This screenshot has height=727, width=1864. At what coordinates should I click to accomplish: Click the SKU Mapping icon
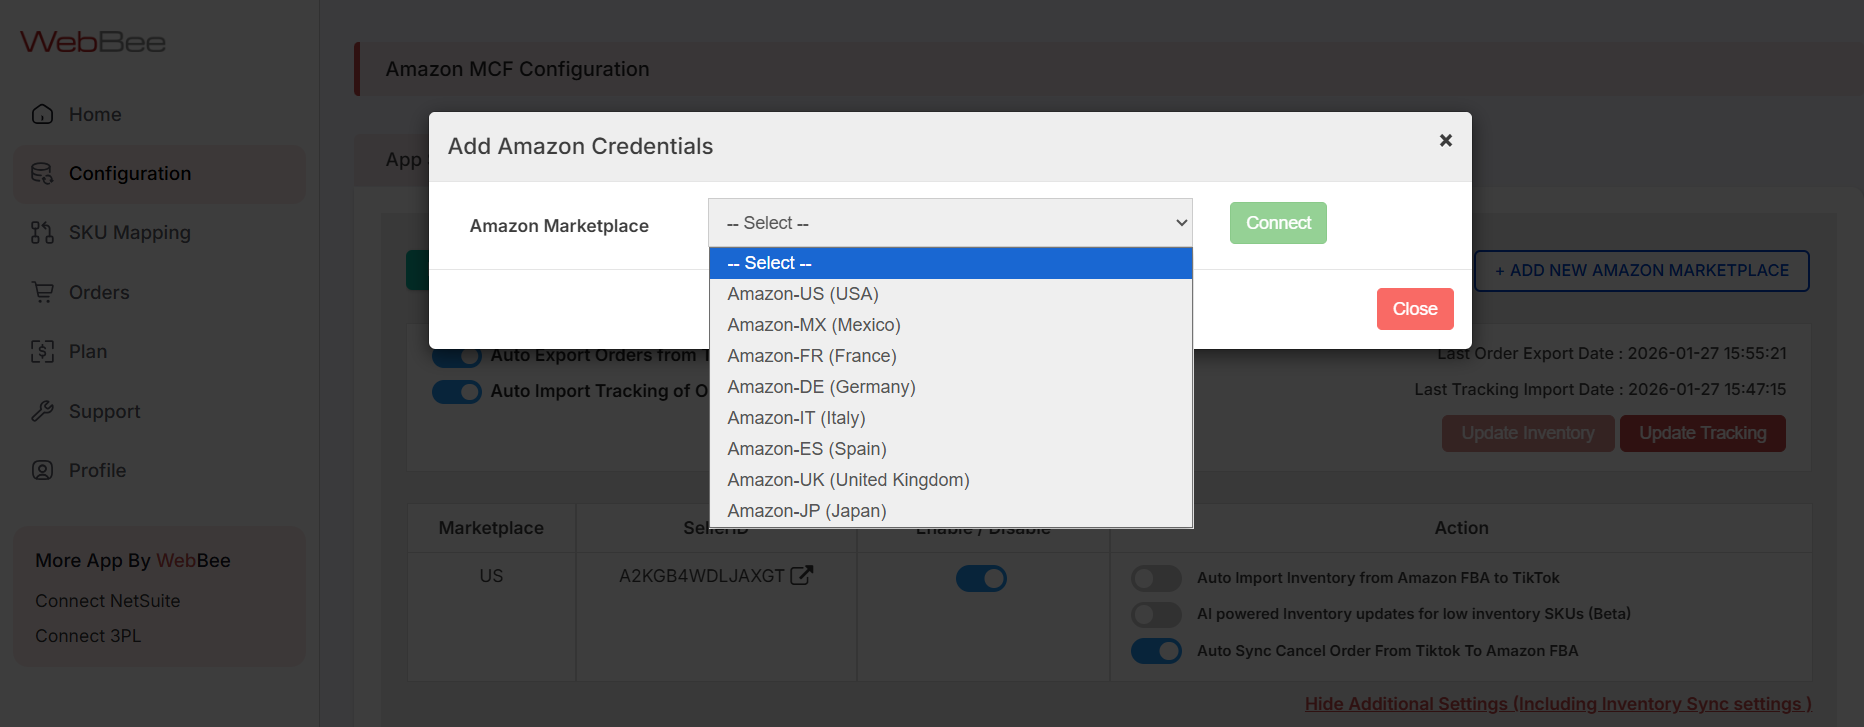42,233
